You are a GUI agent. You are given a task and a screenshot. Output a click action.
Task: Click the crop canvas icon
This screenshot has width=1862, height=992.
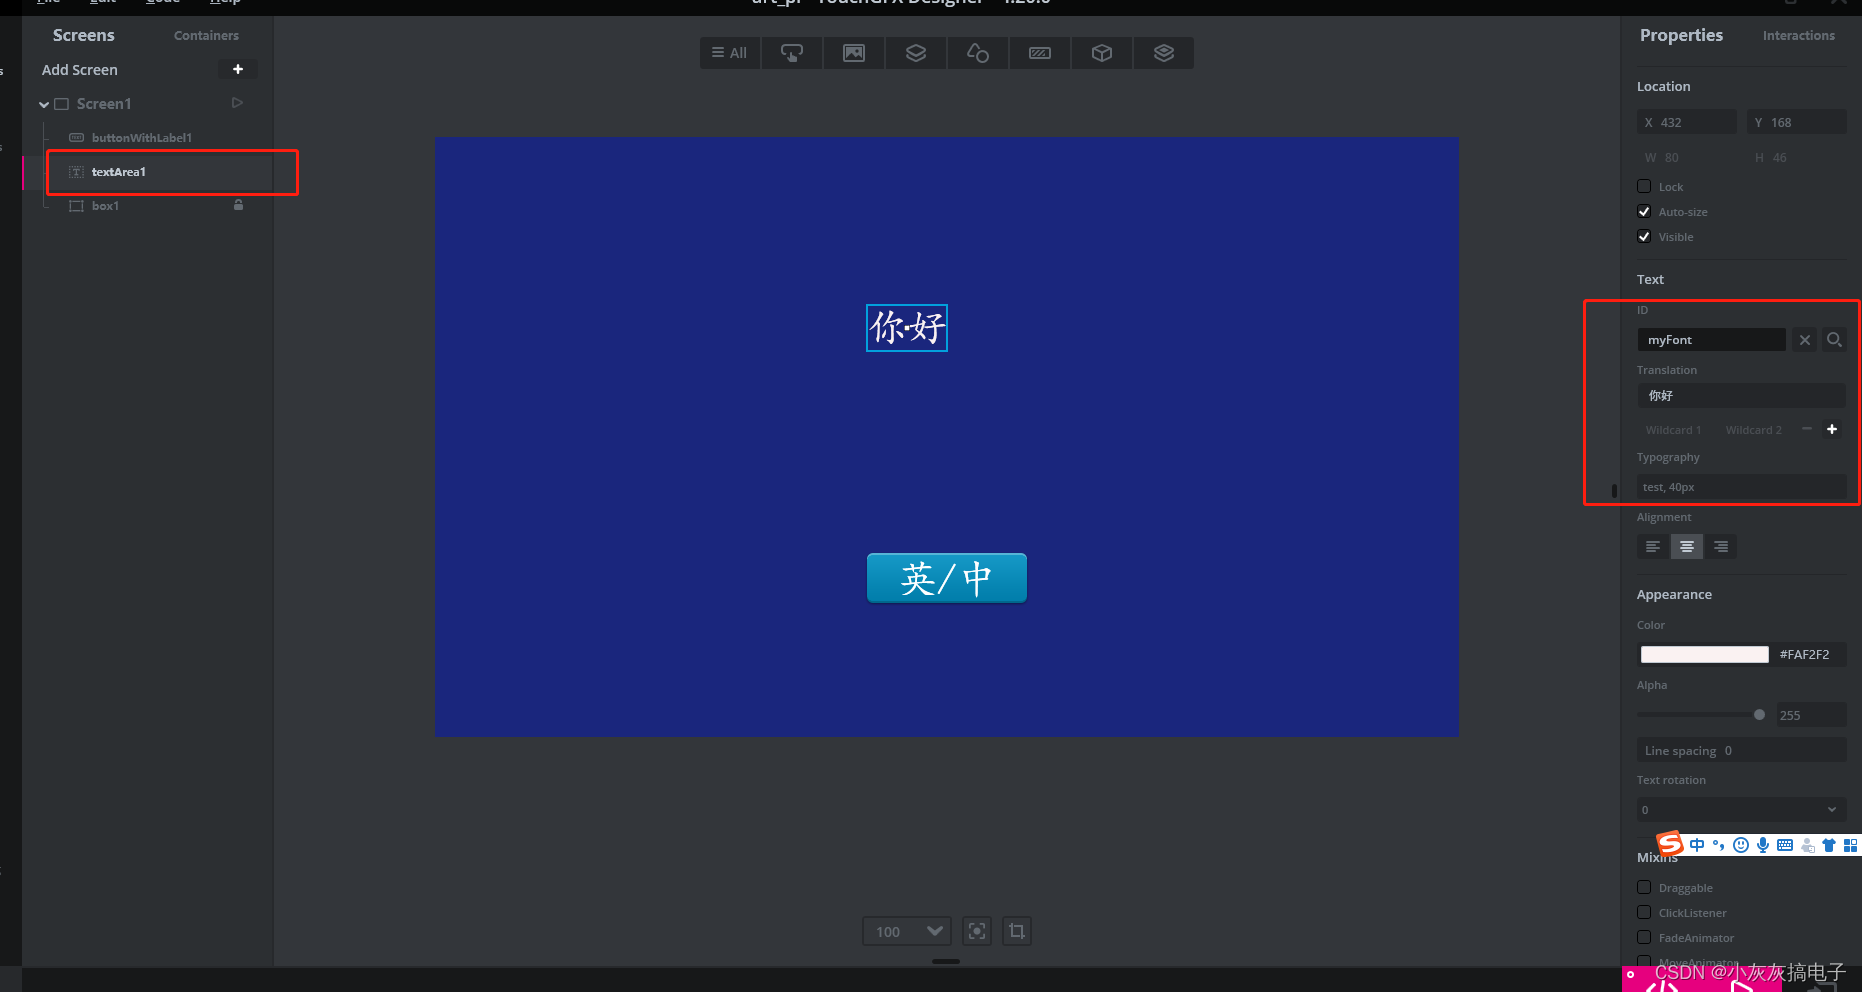coord(1016,930)
